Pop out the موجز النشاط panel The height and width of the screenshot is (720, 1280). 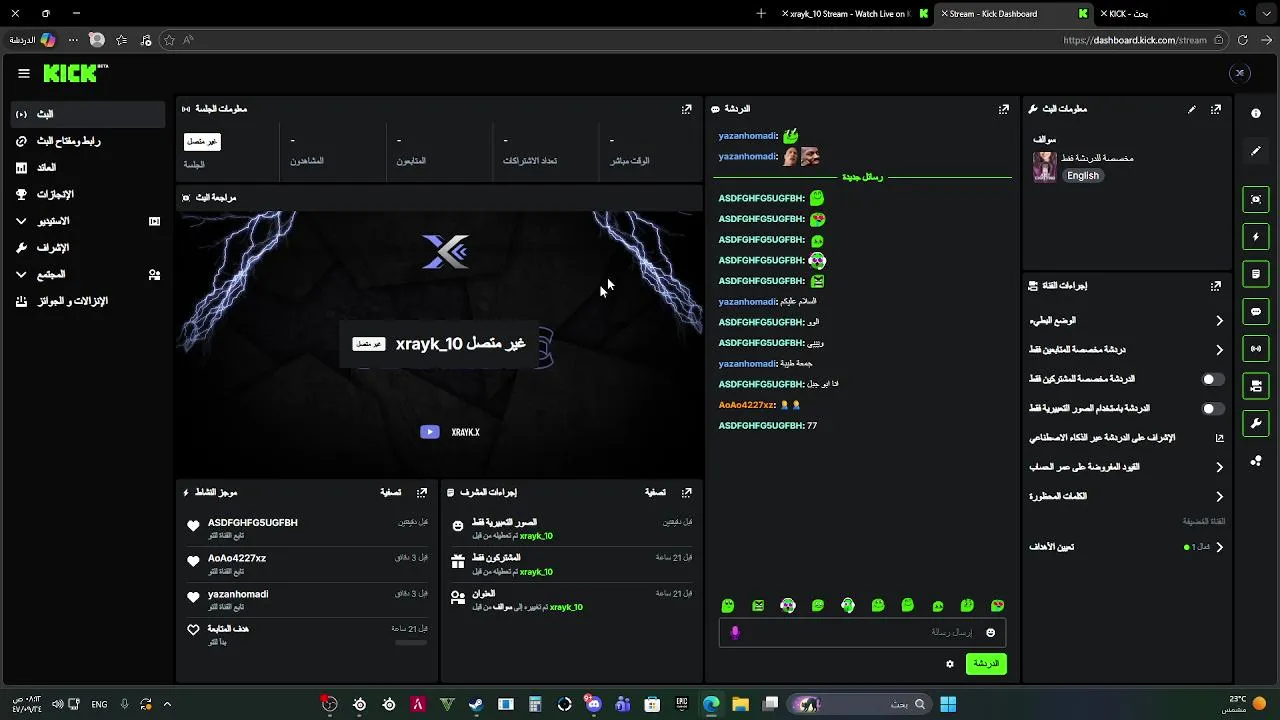(422, 493)
